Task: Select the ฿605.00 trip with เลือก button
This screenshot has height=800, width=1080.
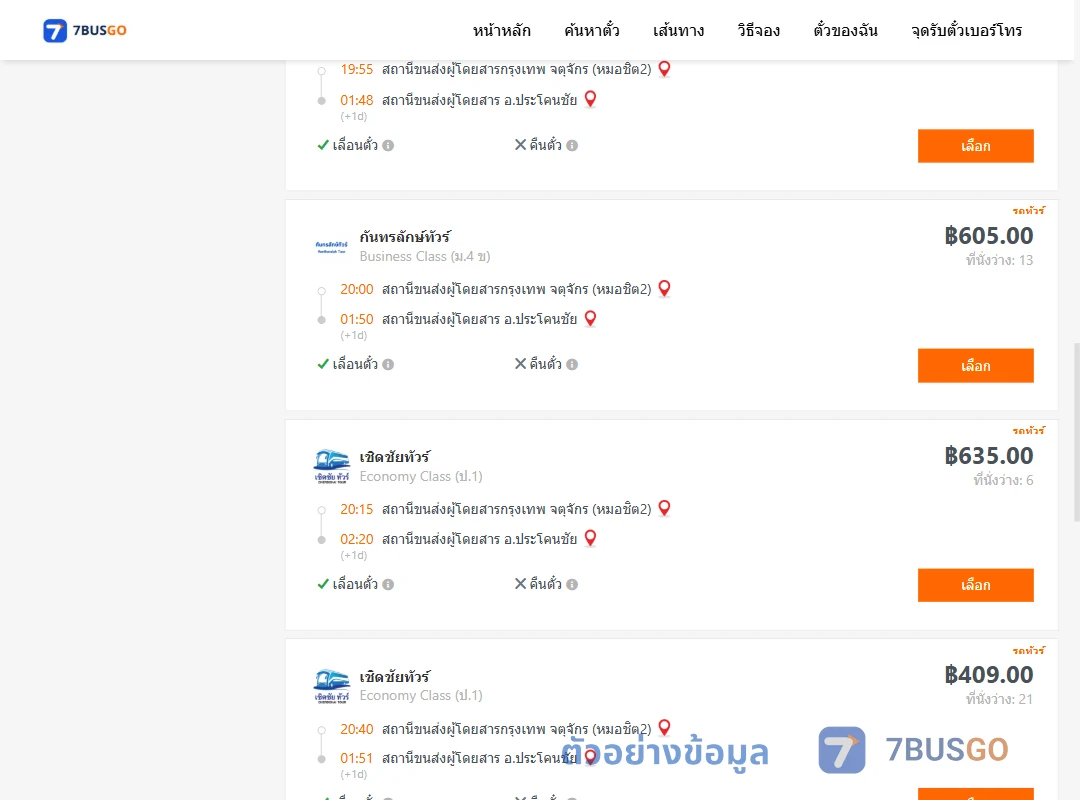Action: click(975, 366)
